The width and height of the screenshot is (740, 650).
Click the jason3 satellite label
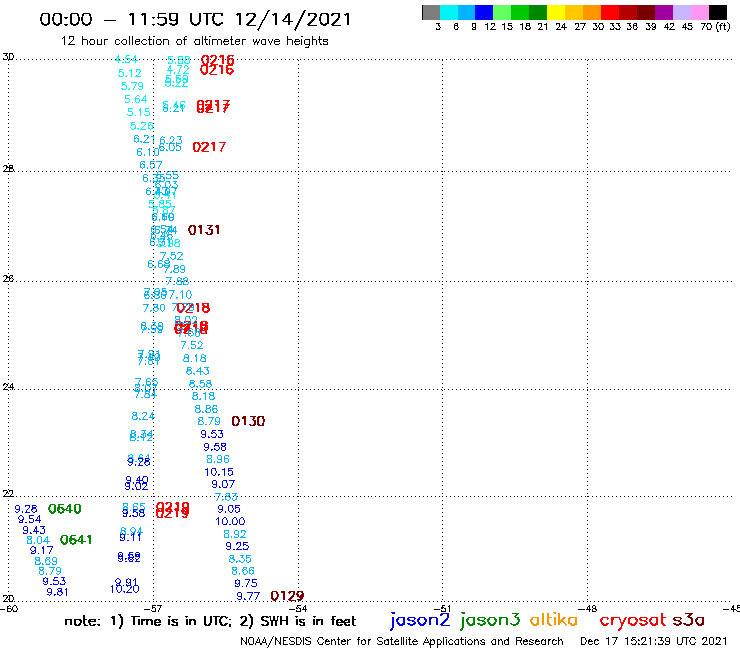tap(490, 620)
